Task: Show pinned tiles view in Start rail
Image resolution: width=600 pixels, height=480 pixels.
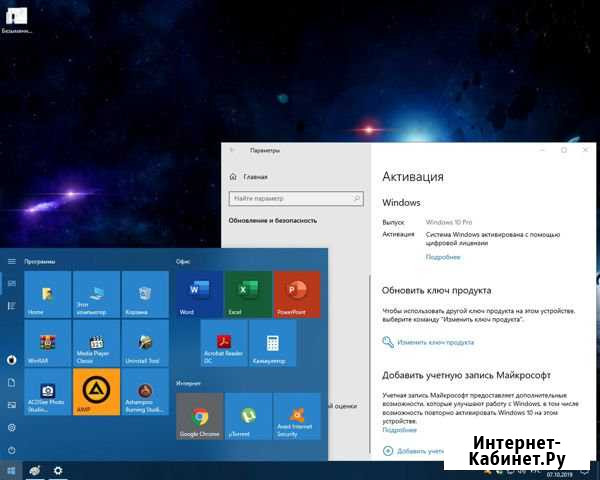Action: point(12,283)
